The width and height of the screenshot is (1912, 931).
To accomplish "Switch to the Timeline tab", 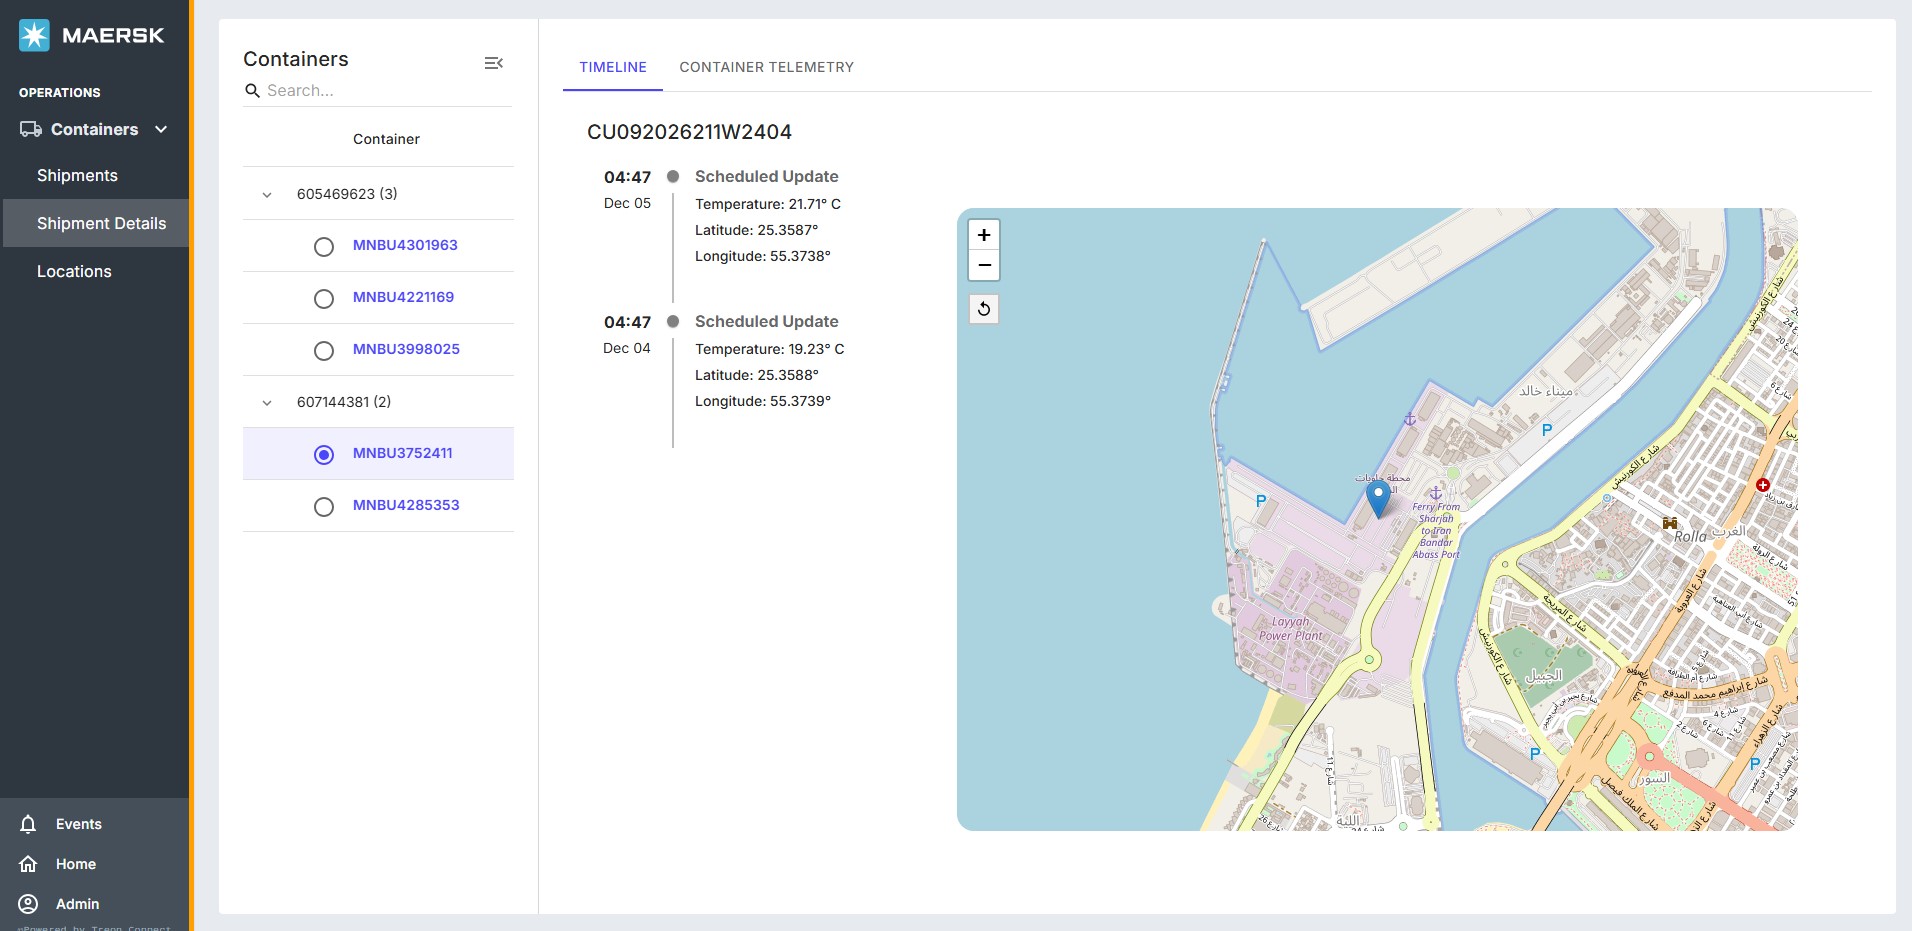I will pos(613,67).
